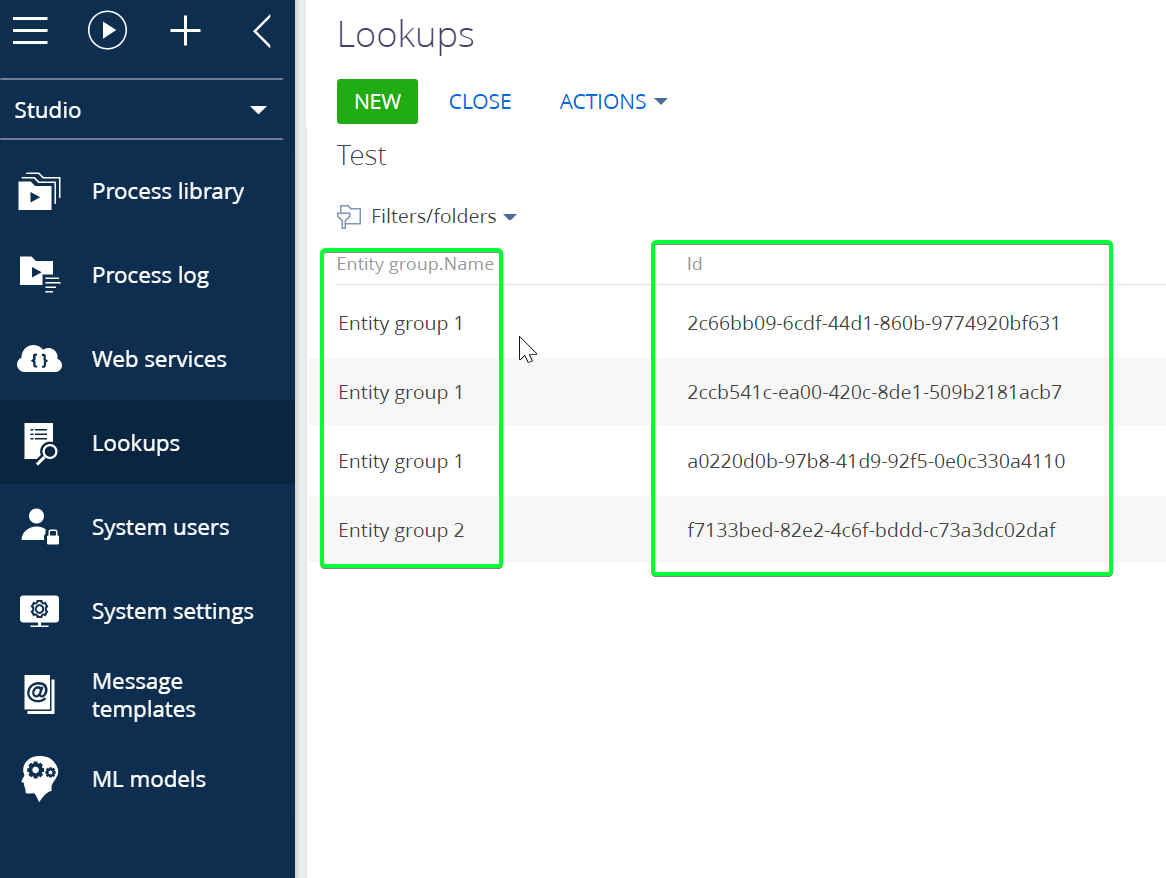Open the hamburger navigation menu

[30, 31]
